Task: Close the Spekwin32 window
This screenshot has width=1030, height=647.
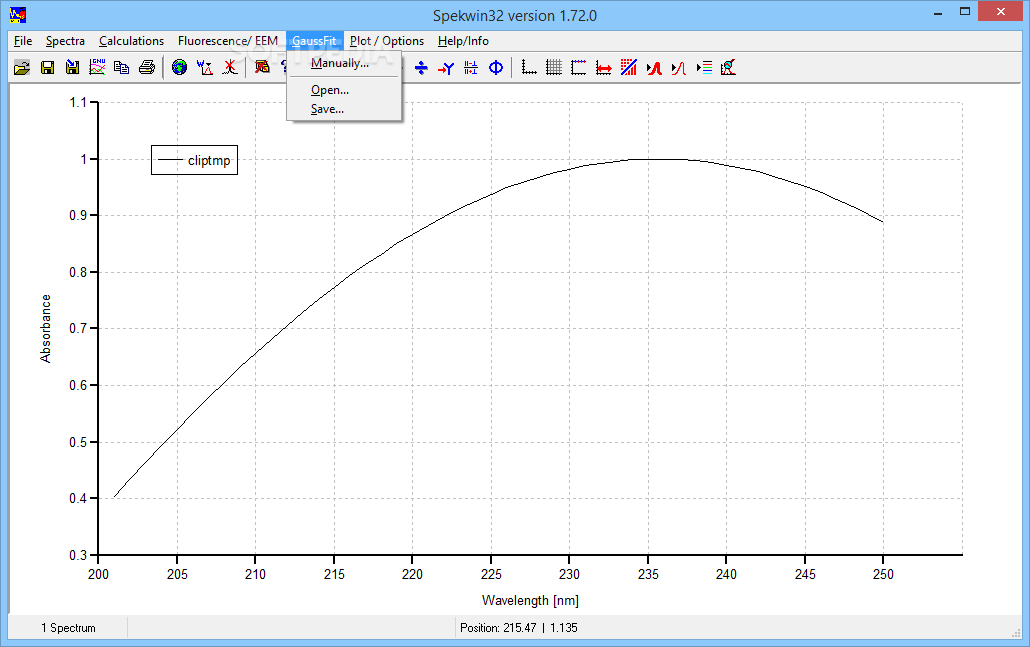Action: click(x=1000, y=11)
